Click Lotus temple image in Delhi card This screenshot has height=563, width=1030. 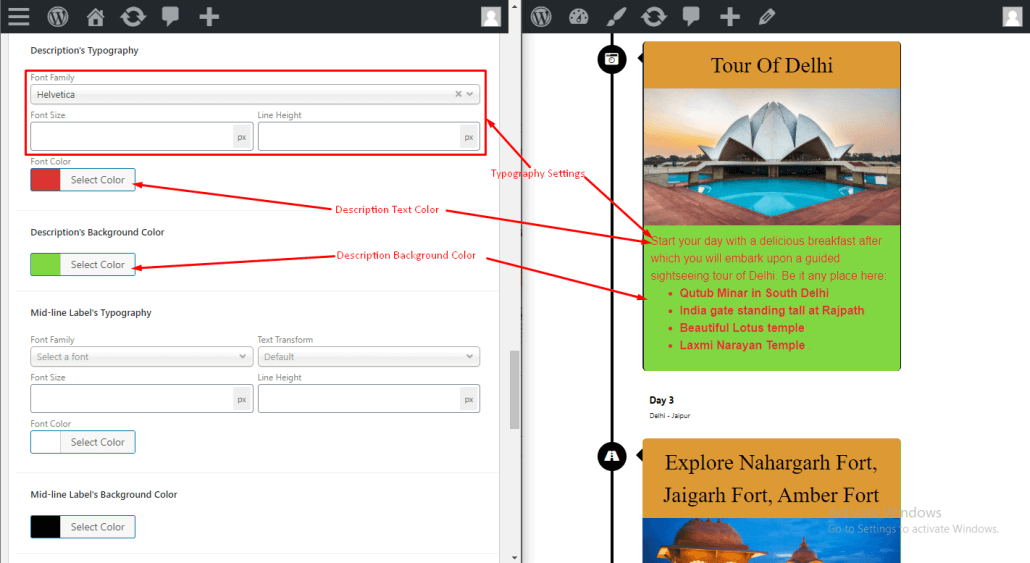[x=772, y=157]
